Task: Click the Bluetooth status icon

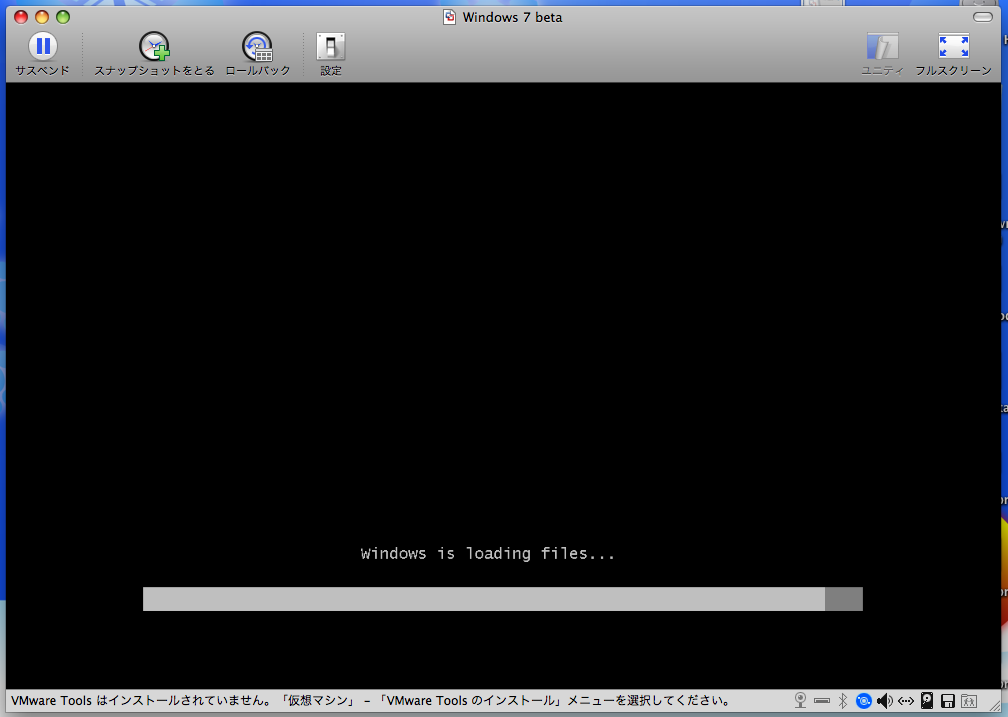Action: pos(843,700)
